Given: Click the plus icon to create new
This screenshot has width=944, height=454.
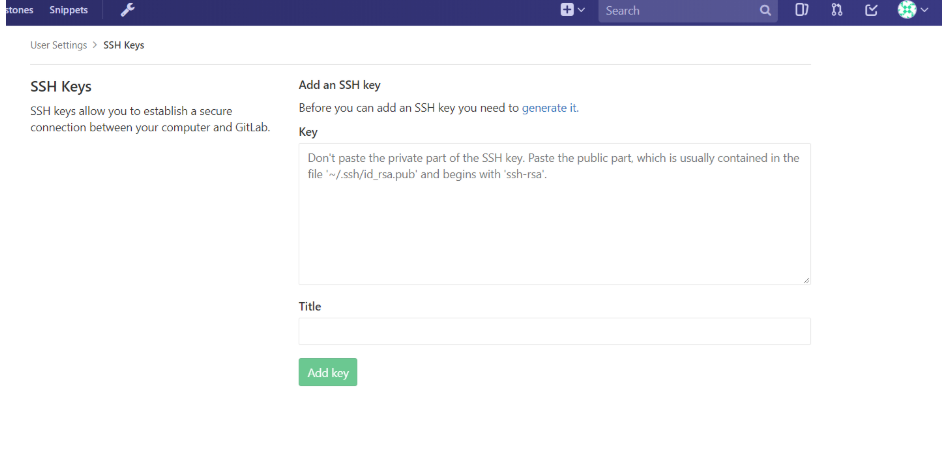Looking at the screenshot, I should 567,10.
